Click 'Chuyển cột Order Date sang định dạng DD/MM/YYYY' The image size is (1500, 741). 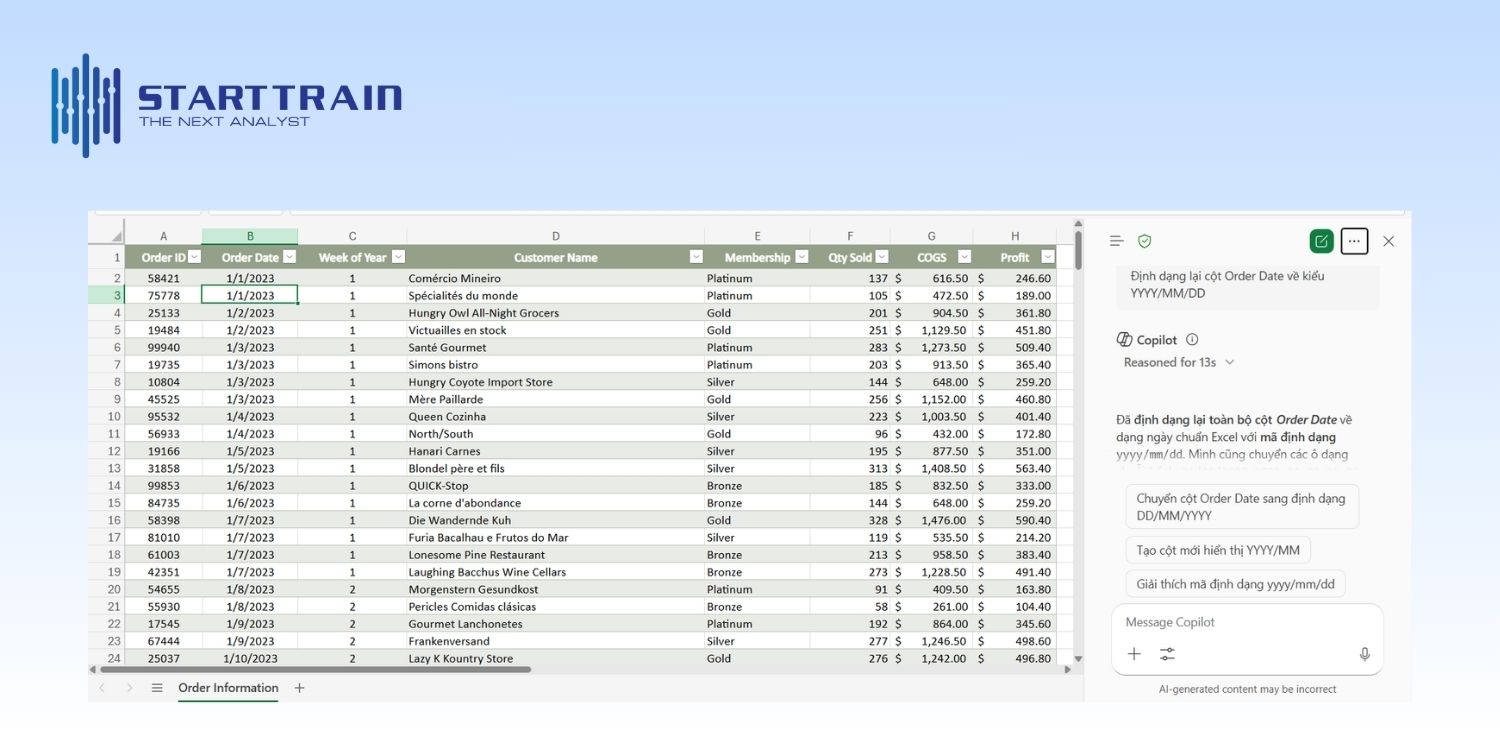[x=1242, y=506]
